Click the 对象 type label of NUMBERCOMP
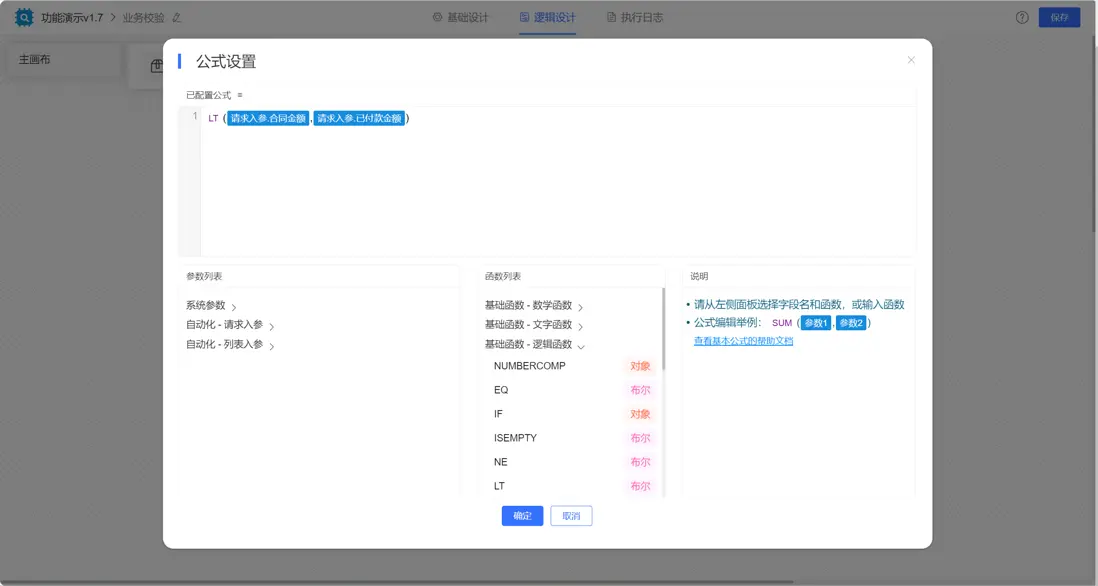Viewport: 1098px width, 586px height. click(640, 366)
